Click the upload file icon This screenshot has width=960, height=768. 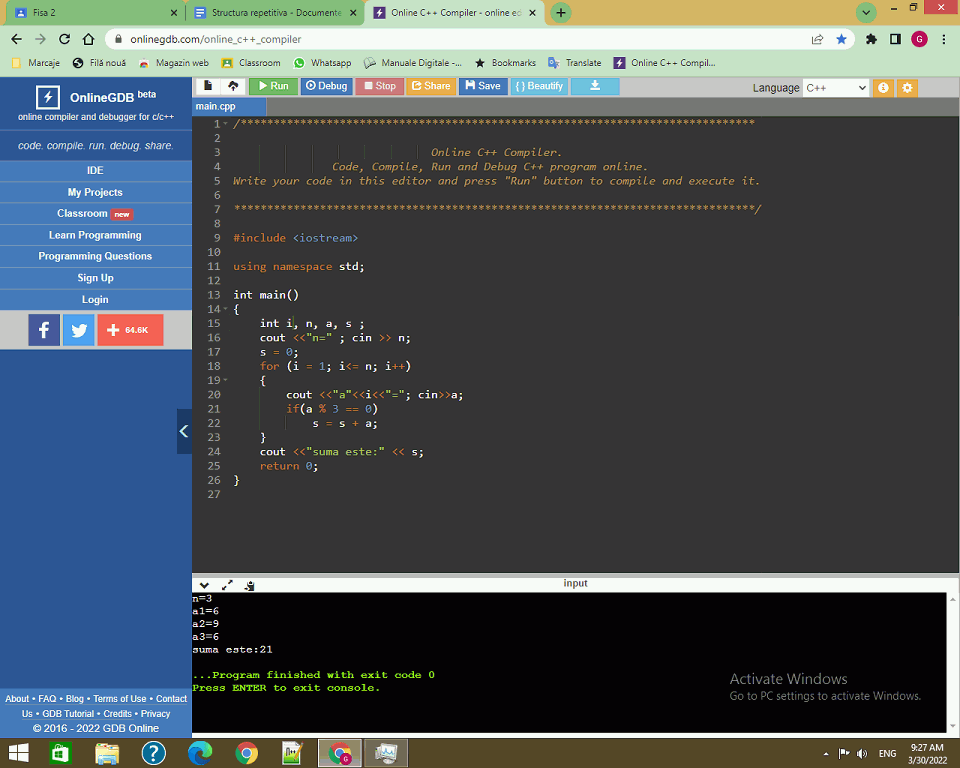click(232, 86)
